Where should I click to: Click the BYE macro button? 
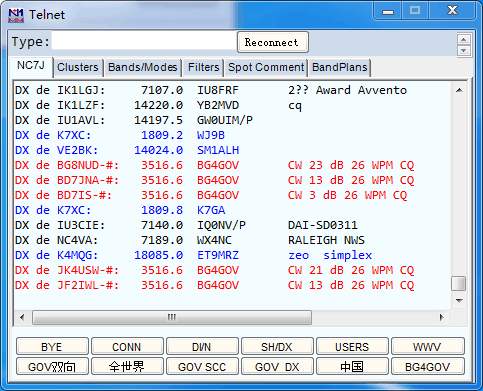52,346
